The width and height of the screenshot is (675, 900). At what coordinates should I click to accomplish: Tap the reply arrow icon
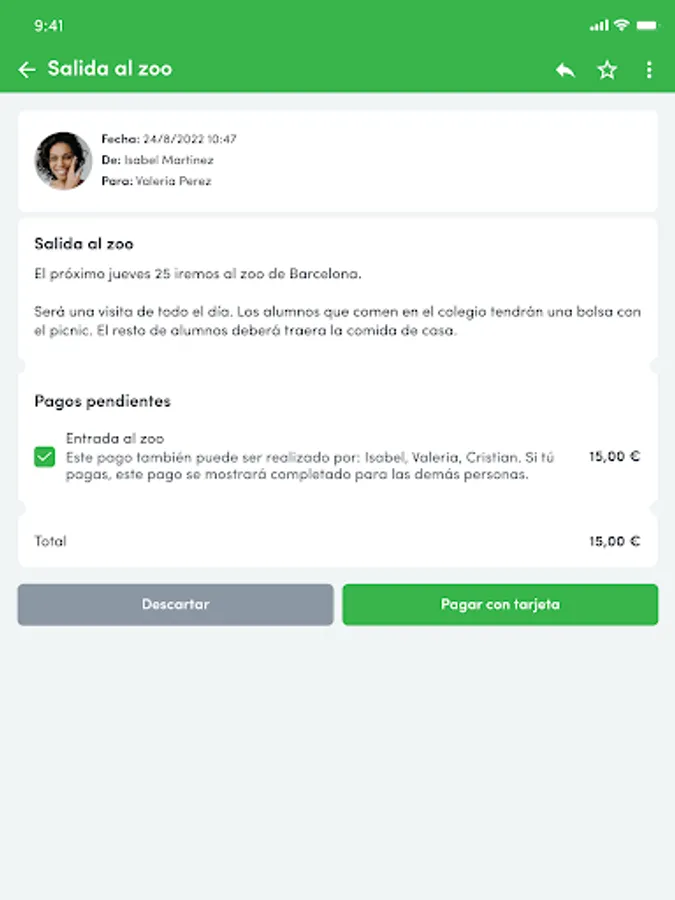[565, 70]
